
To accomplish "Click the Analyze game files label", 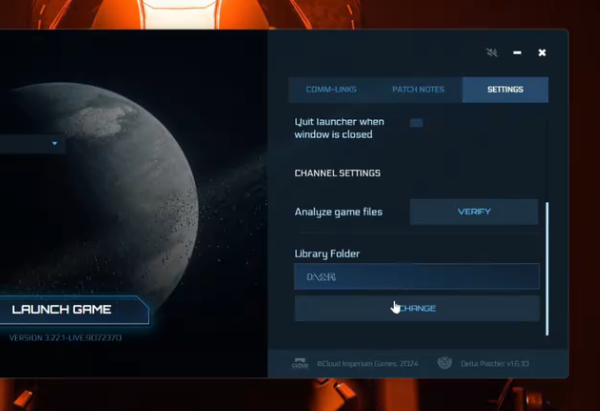I will point(339,212).
